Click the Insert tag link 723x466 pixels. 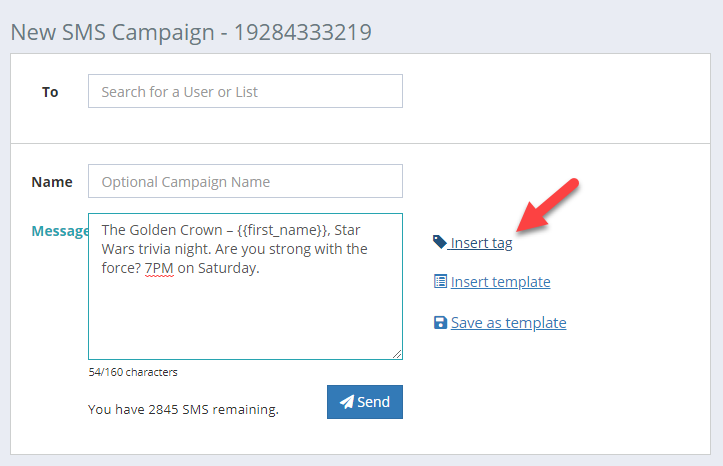pyautogui.click(x=481, y=243)
